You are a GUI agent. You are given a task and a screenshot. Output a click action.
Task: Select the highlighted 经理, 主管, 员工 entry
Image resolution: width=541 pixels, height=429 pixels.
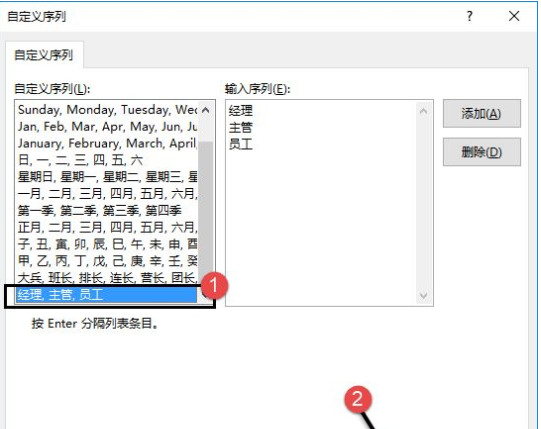coord(106,295)
